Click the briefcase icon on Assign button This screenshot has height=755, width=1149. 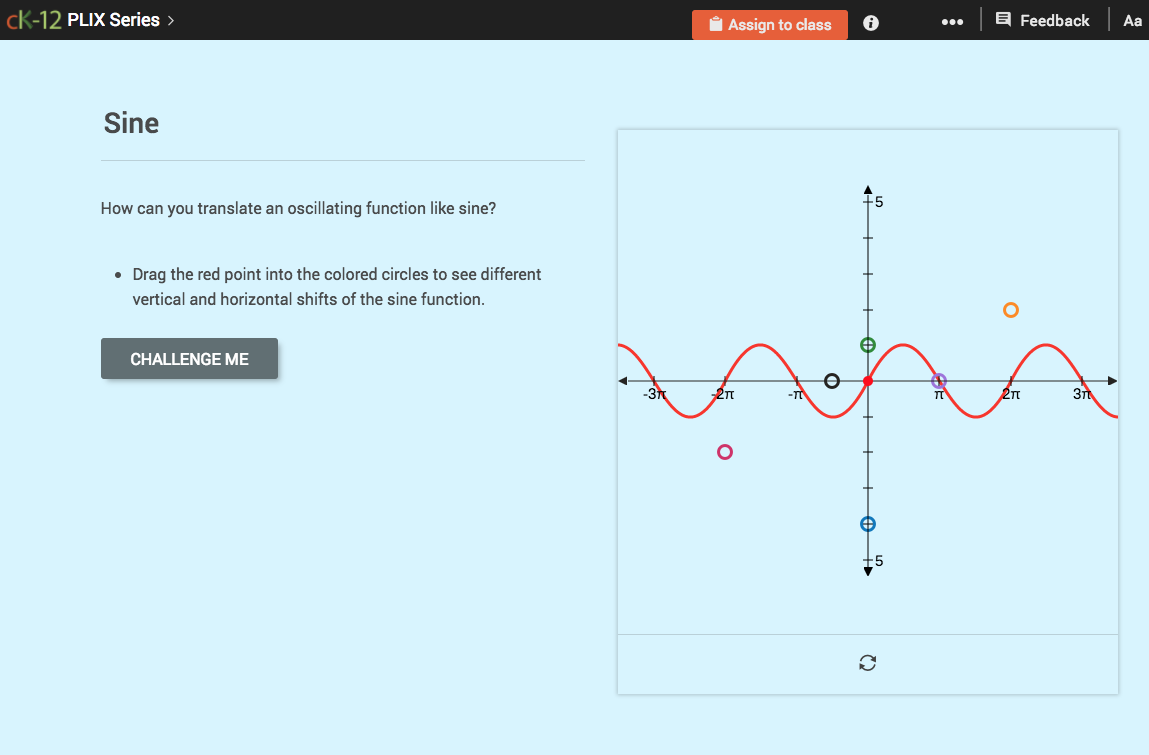coord(714,24)
